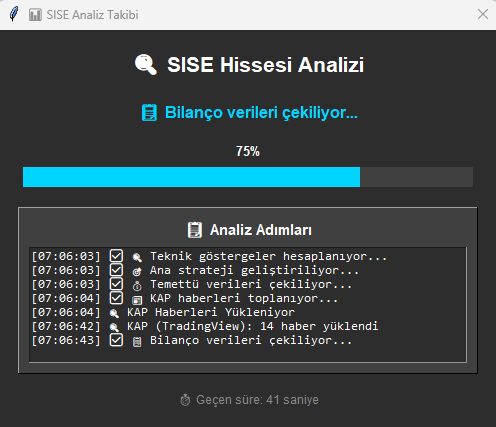
Task: Click the 75% progress label
Action: click(248, 151)
